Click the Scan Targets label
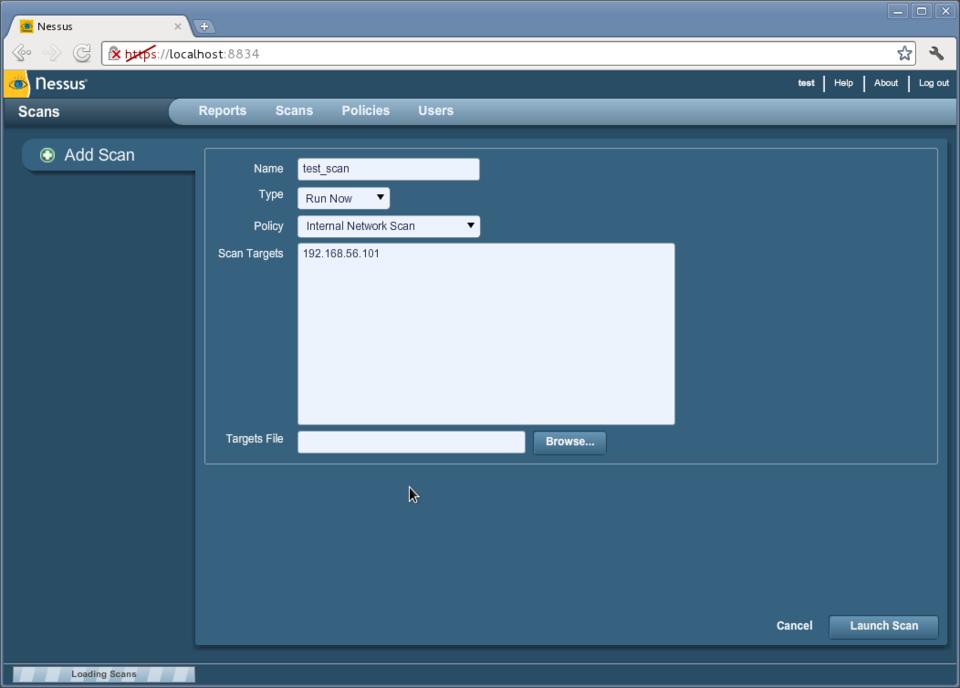This screenshot has height=688, width=960. [x=250, y=254]
